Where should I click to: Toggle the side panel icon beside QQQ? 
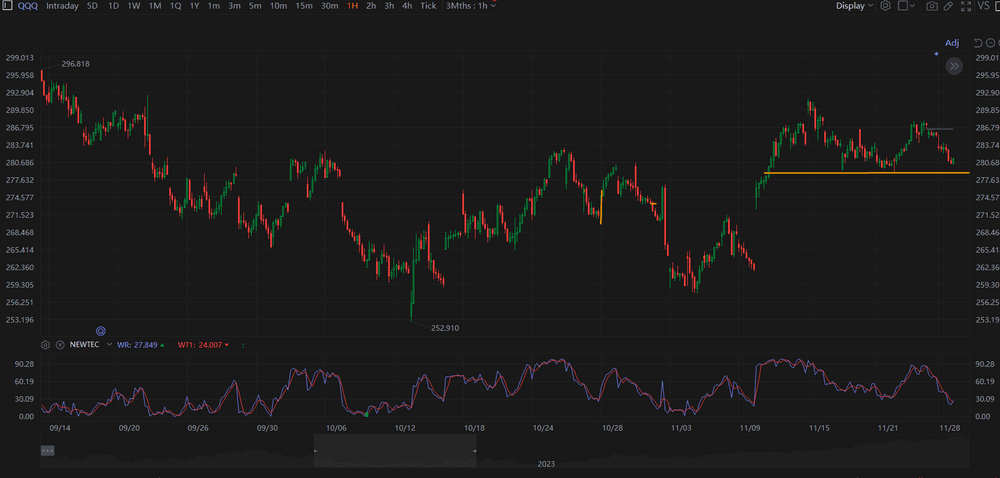tap(8, 6)
